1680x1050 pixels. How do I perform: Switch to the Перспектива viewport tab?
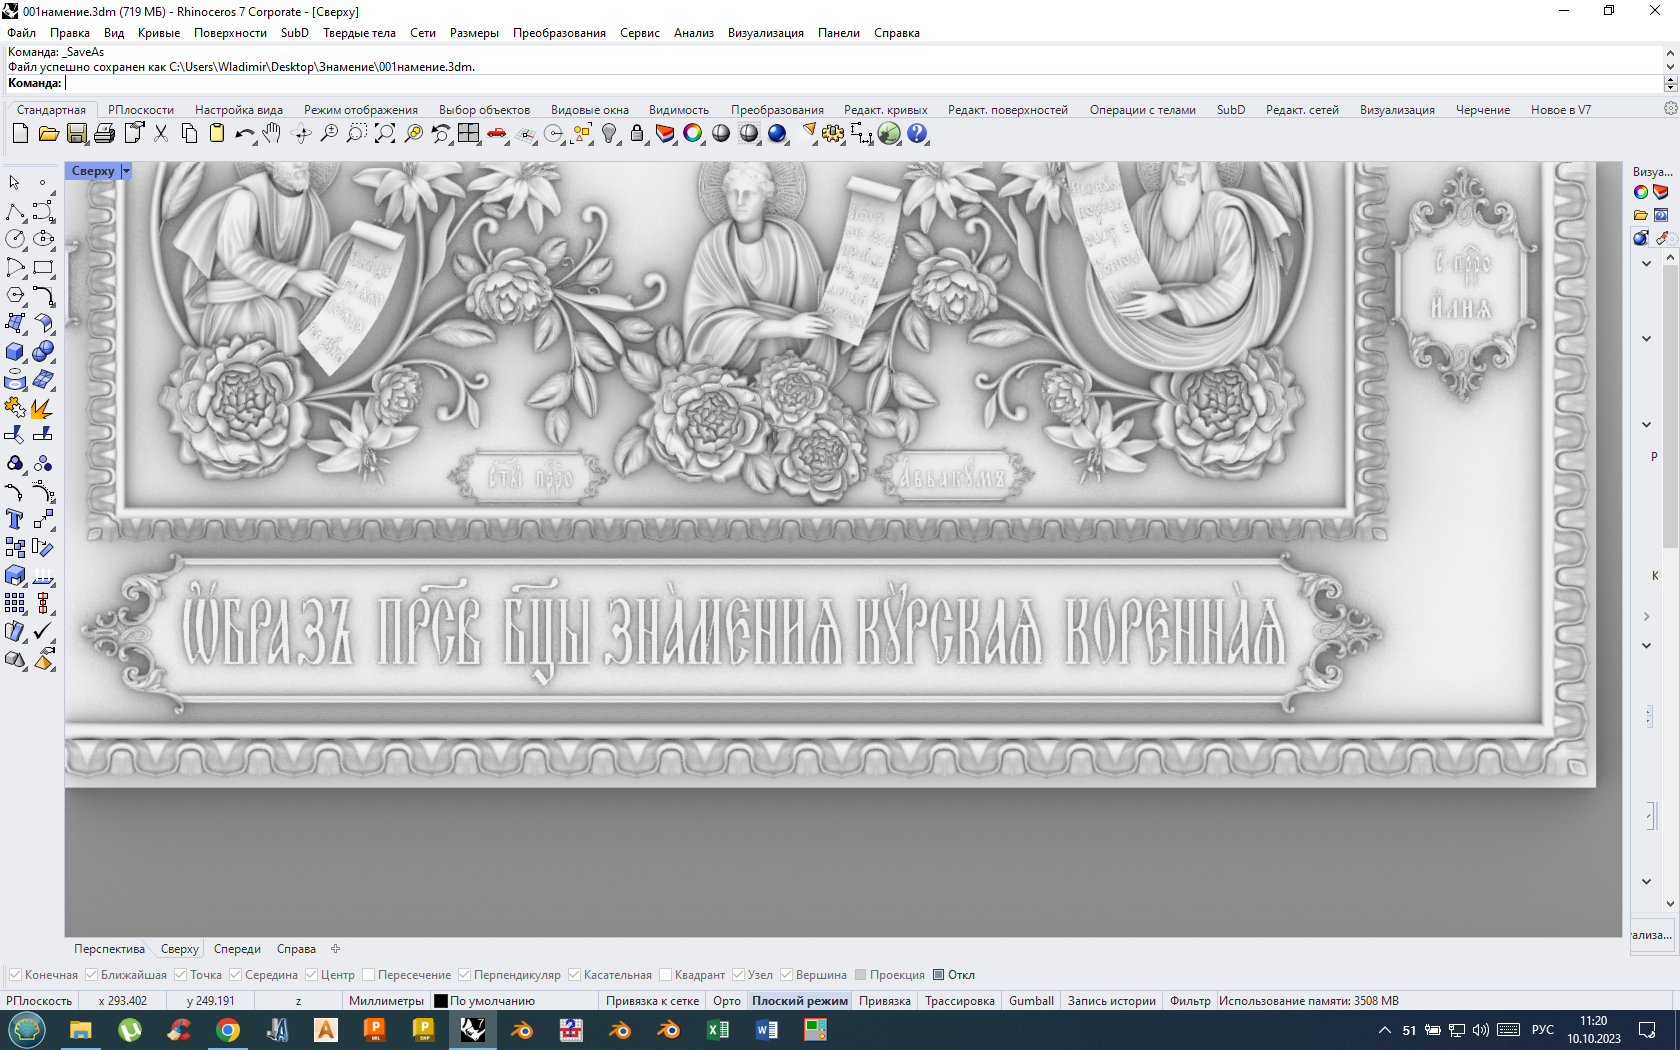109,949
